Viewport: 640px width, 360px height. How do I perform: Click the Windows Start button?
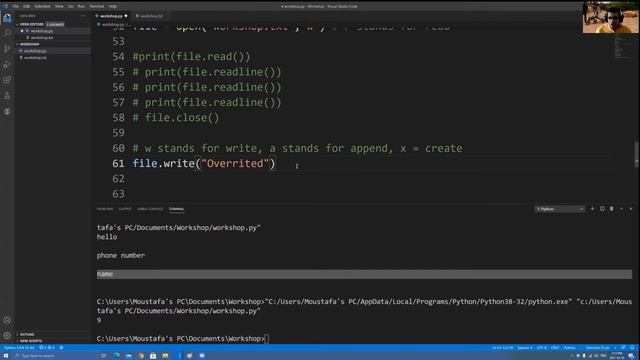point(6,356)
